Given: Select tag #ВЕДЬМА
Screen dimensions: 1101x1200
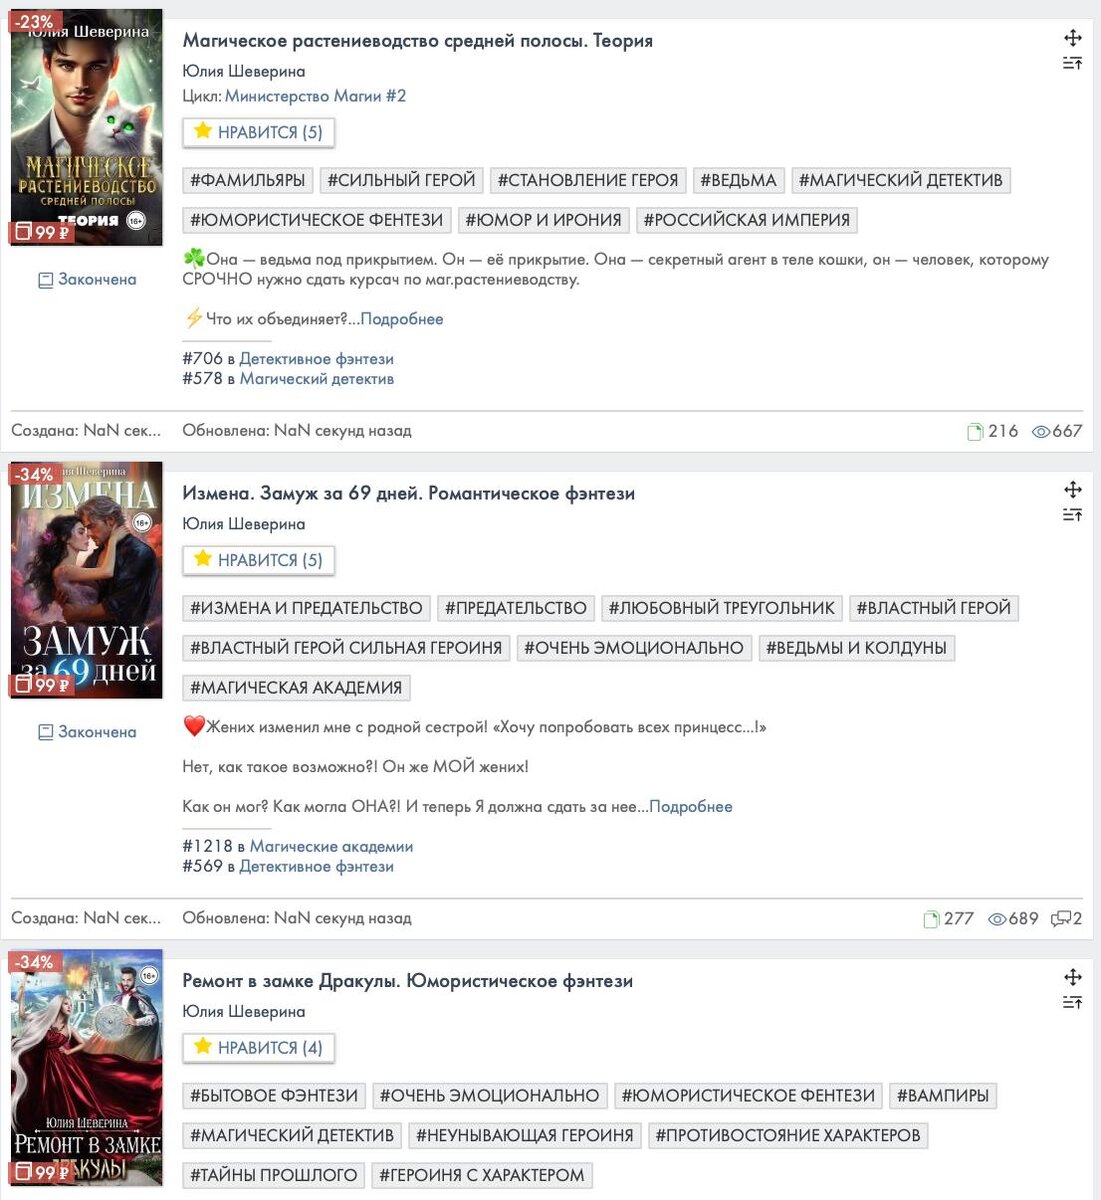Looking at the screenshot, I should click(x=738, y=180).
